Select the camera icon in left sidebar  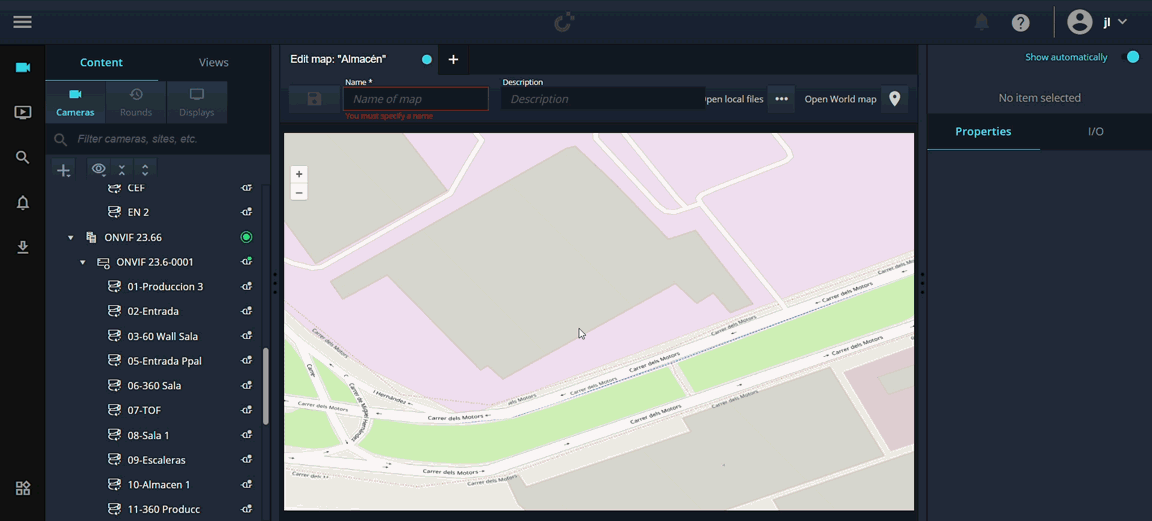(22, 67)
